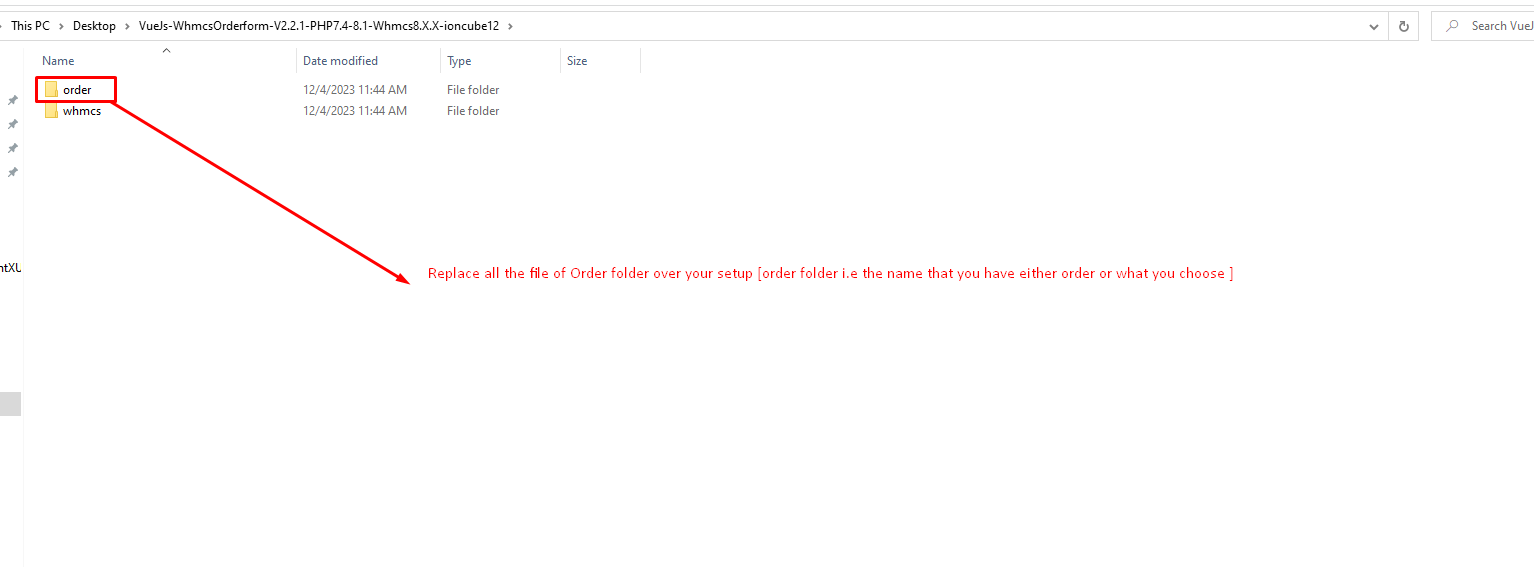Go to Desktop in the breadcrumb path
The image size is (1534, 567).
[94, 26]
